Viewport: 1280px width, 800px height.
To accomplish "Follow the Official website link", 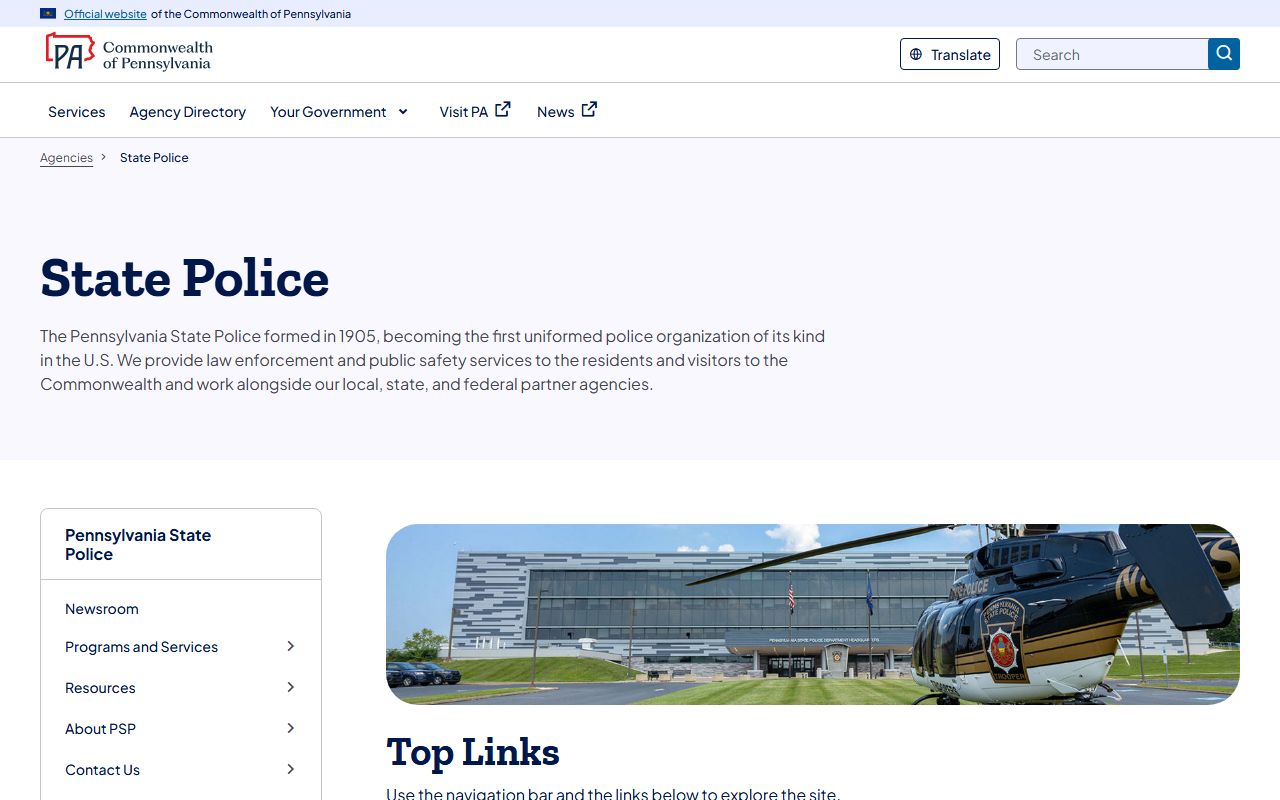I will (105, 14).
